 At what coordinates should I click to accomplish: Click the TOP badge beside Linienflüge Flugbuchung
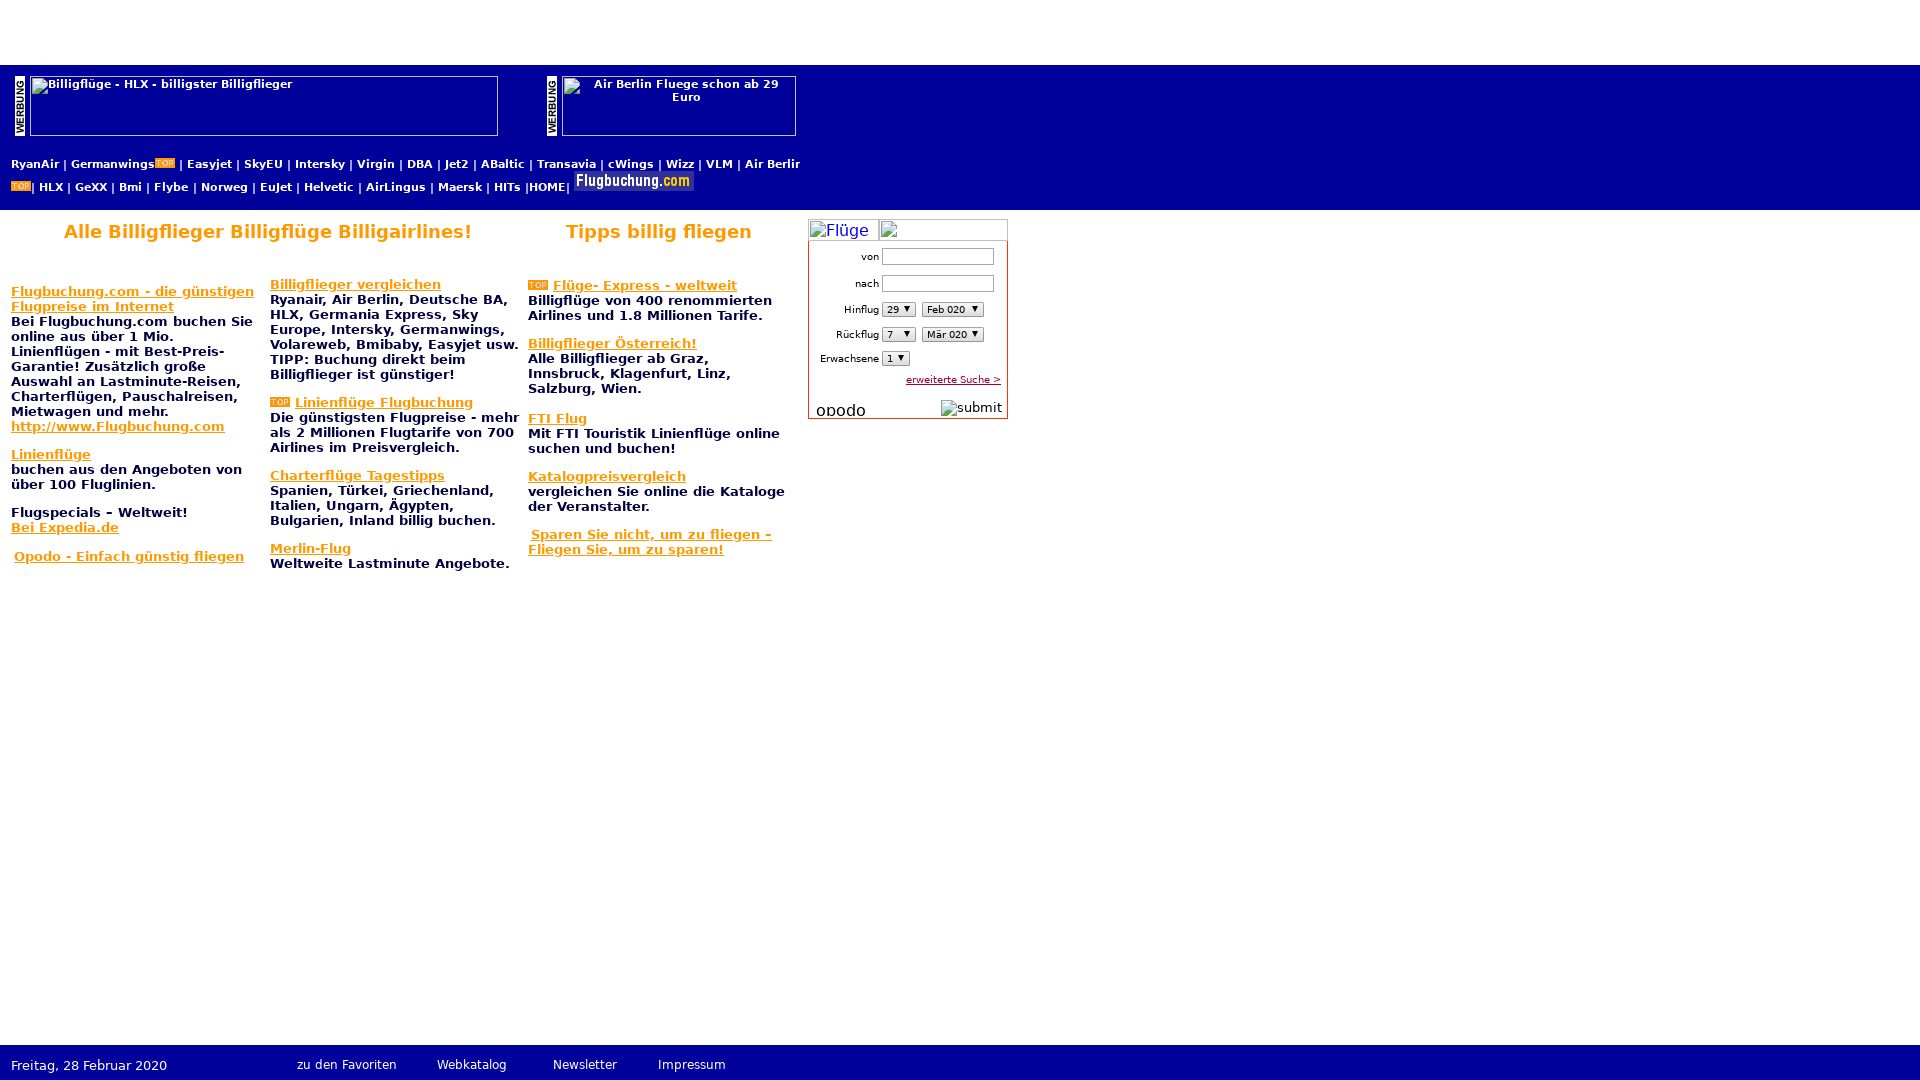click(281, 401)
